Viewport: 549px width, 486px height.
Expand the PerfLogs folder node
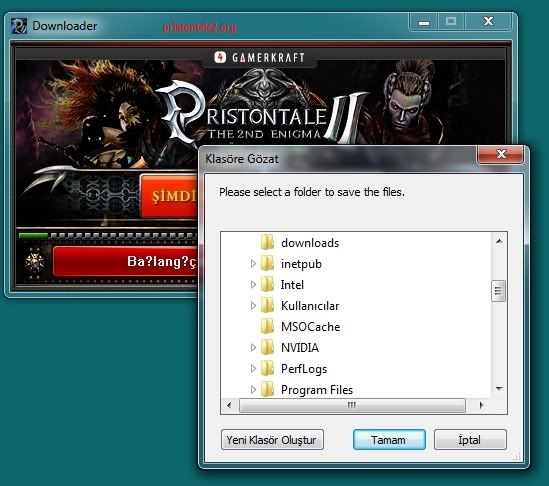click(x=253, y=368)
